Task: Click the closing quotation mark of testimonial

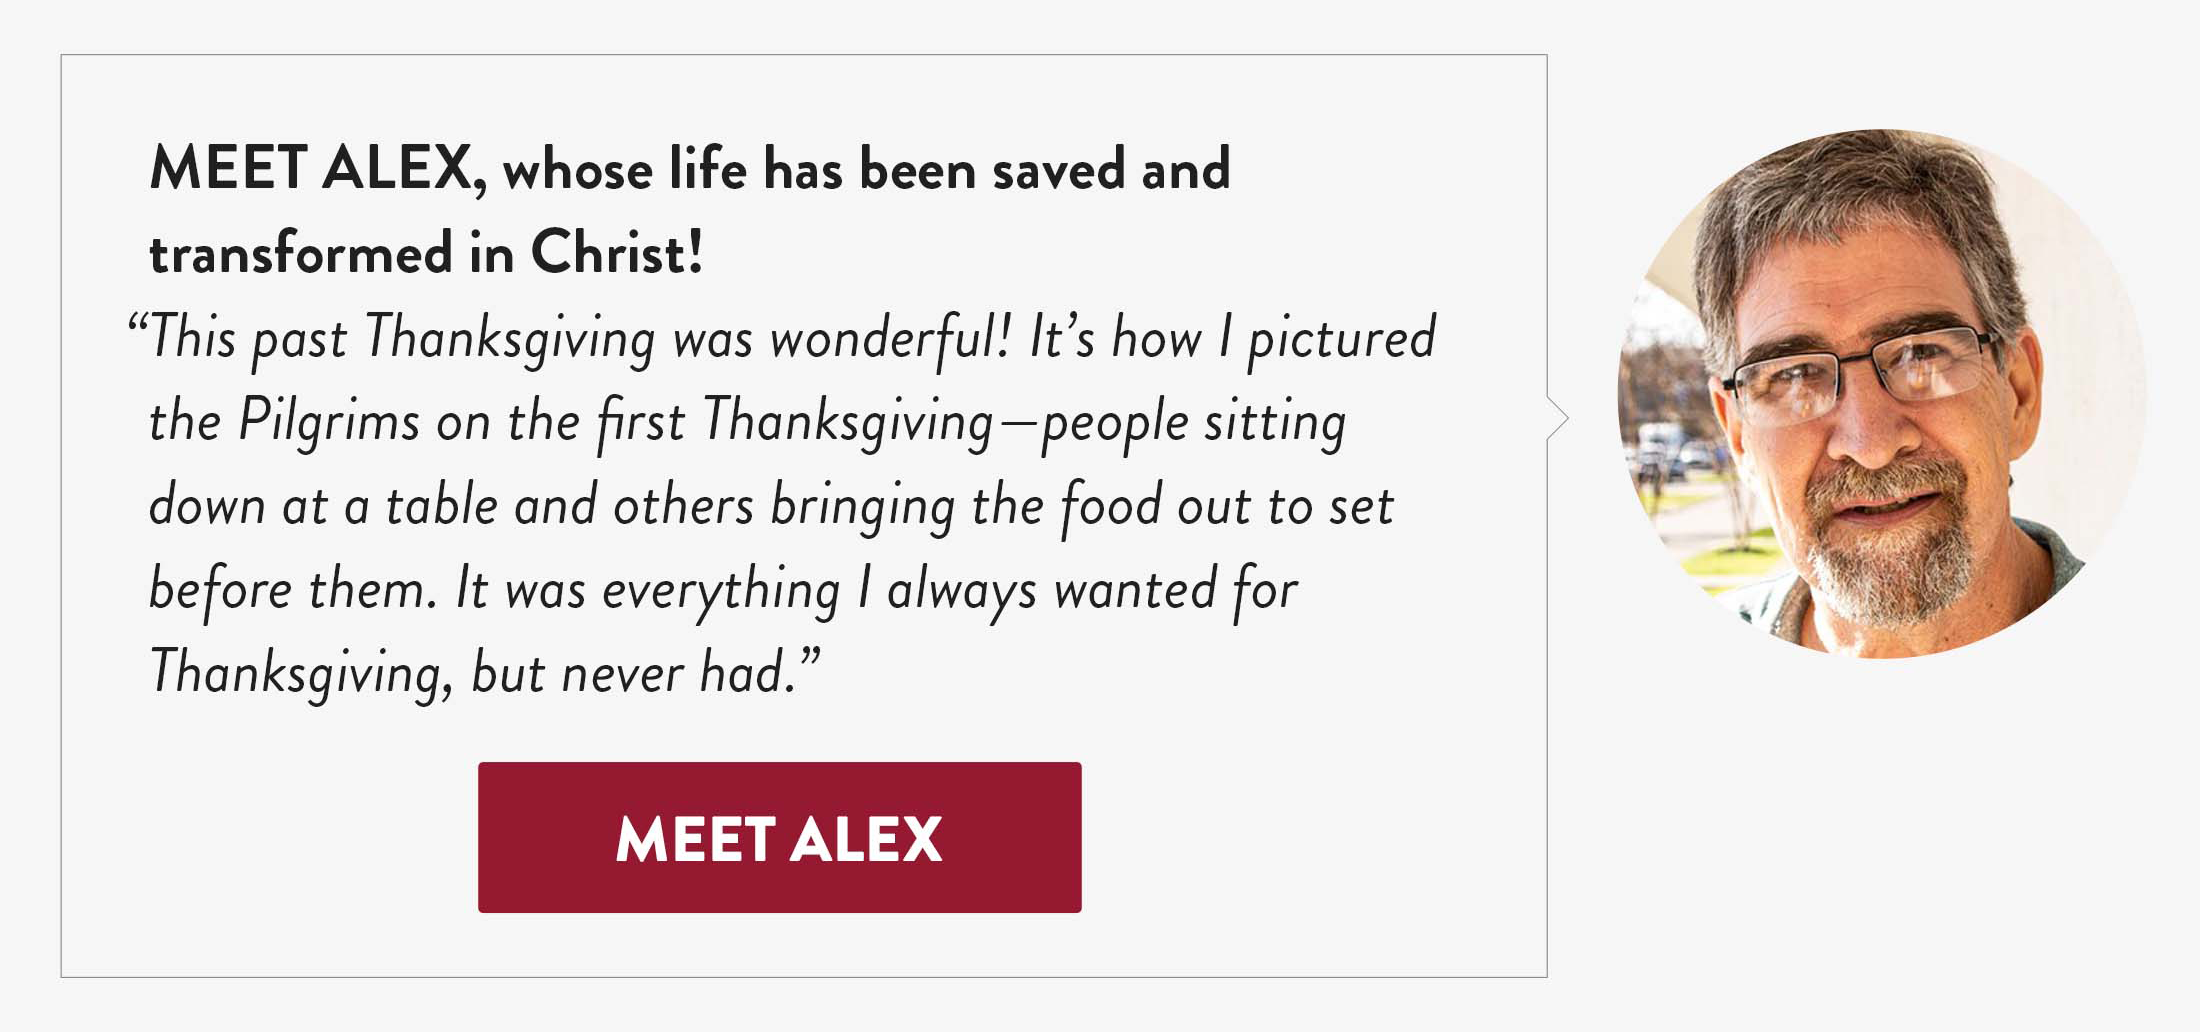Action: 810,659
